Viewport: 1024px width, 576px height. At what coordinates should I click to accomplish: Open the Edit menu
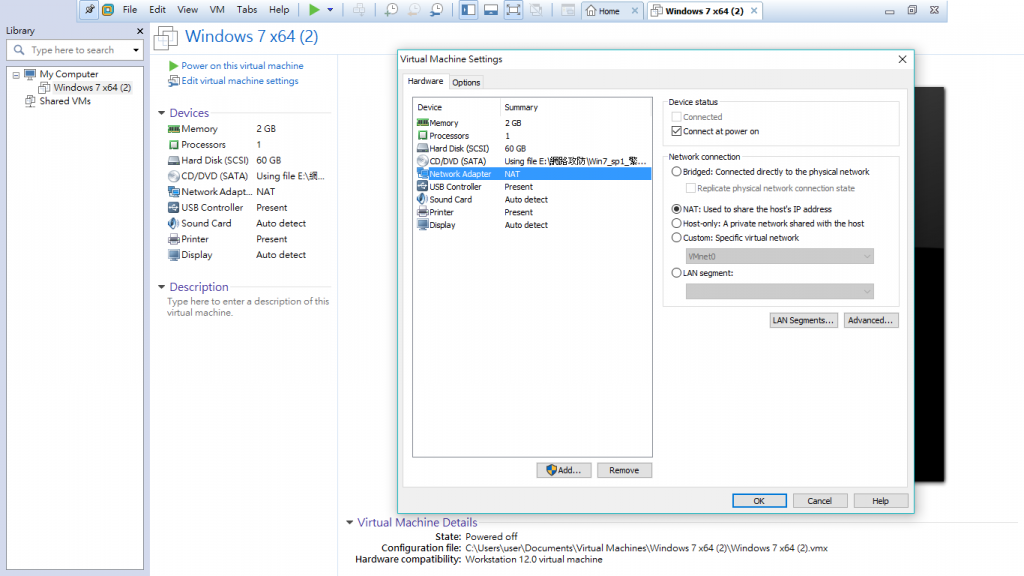point(157,10)
